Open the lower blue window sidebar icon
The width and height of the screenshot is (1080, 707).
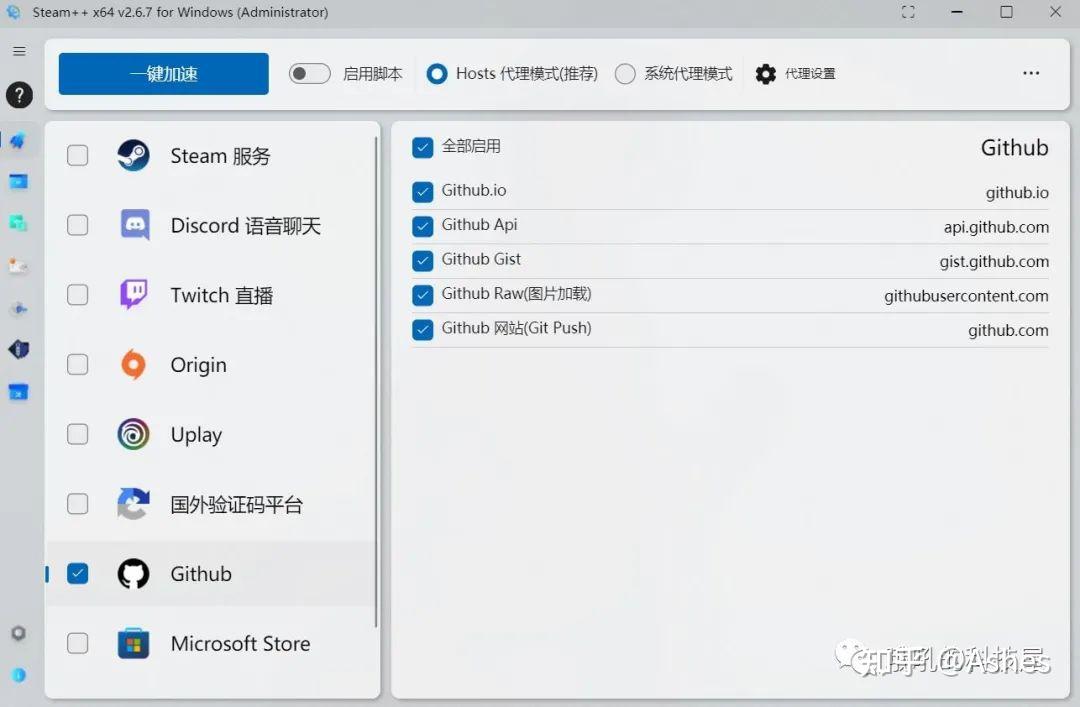pos(19,392)
